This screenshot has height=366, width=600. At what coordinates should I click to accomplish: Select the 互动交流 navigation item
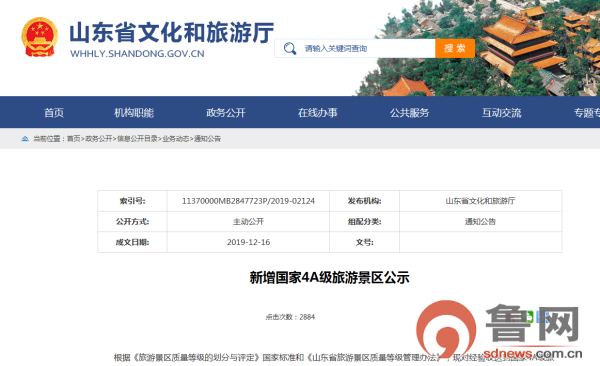click(x=501, y=113)
